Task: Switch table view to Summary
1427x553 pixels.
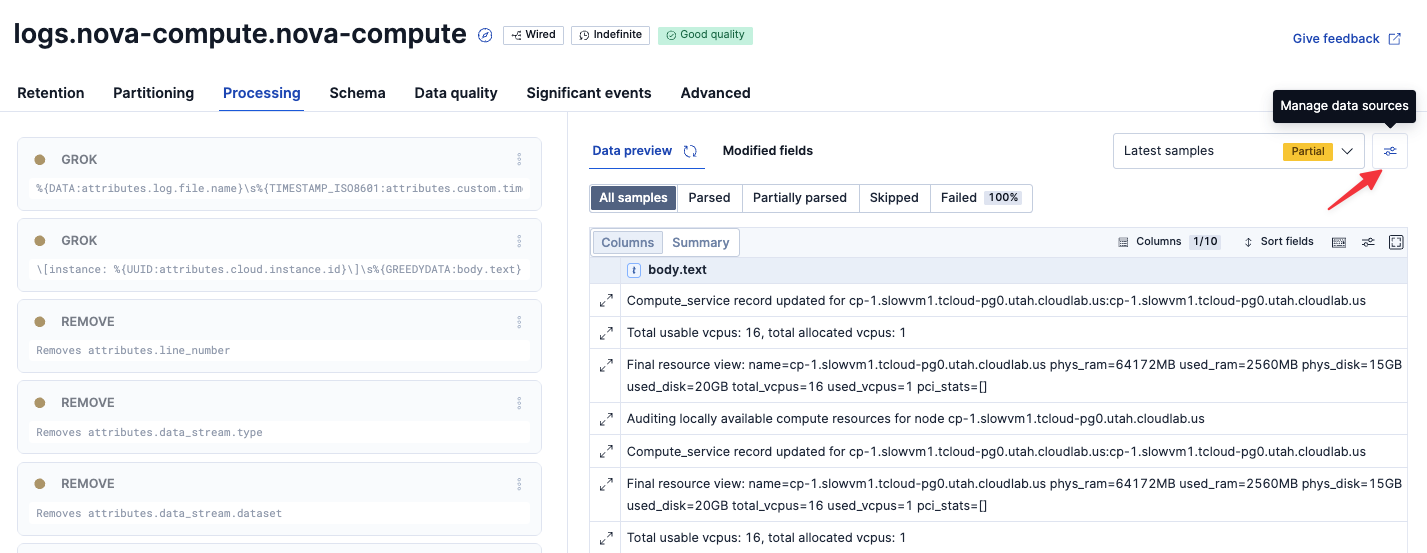Action: click(x=700, y=242)
